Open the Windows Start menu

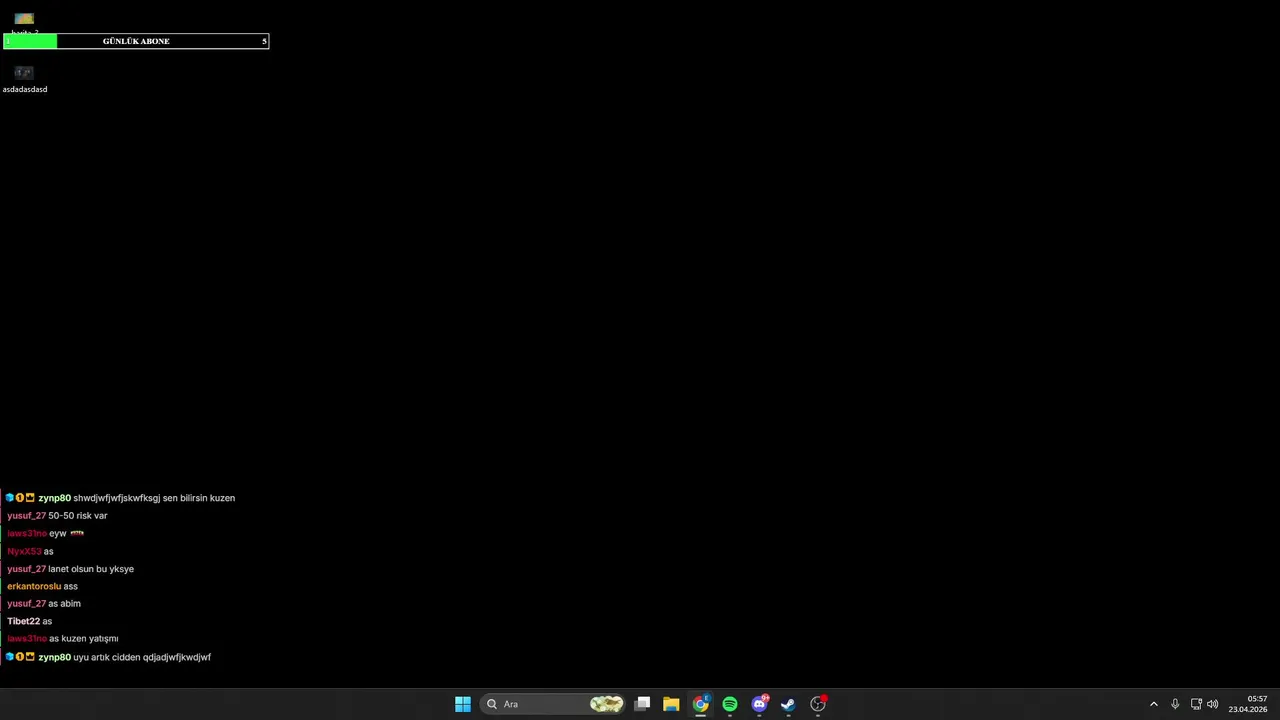tap(462, 704)
